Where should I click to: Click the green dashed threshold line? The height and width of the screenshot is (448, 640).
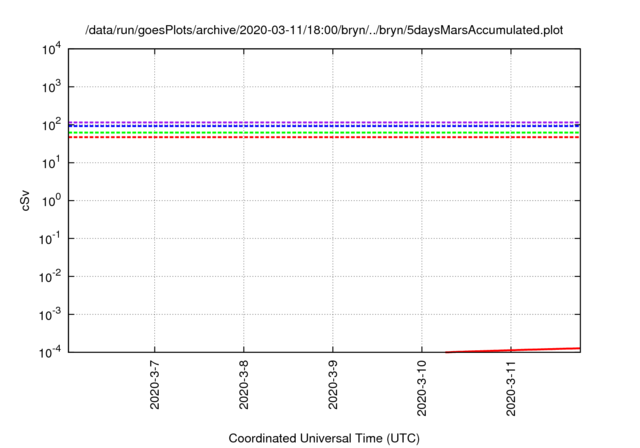[324, 133]
